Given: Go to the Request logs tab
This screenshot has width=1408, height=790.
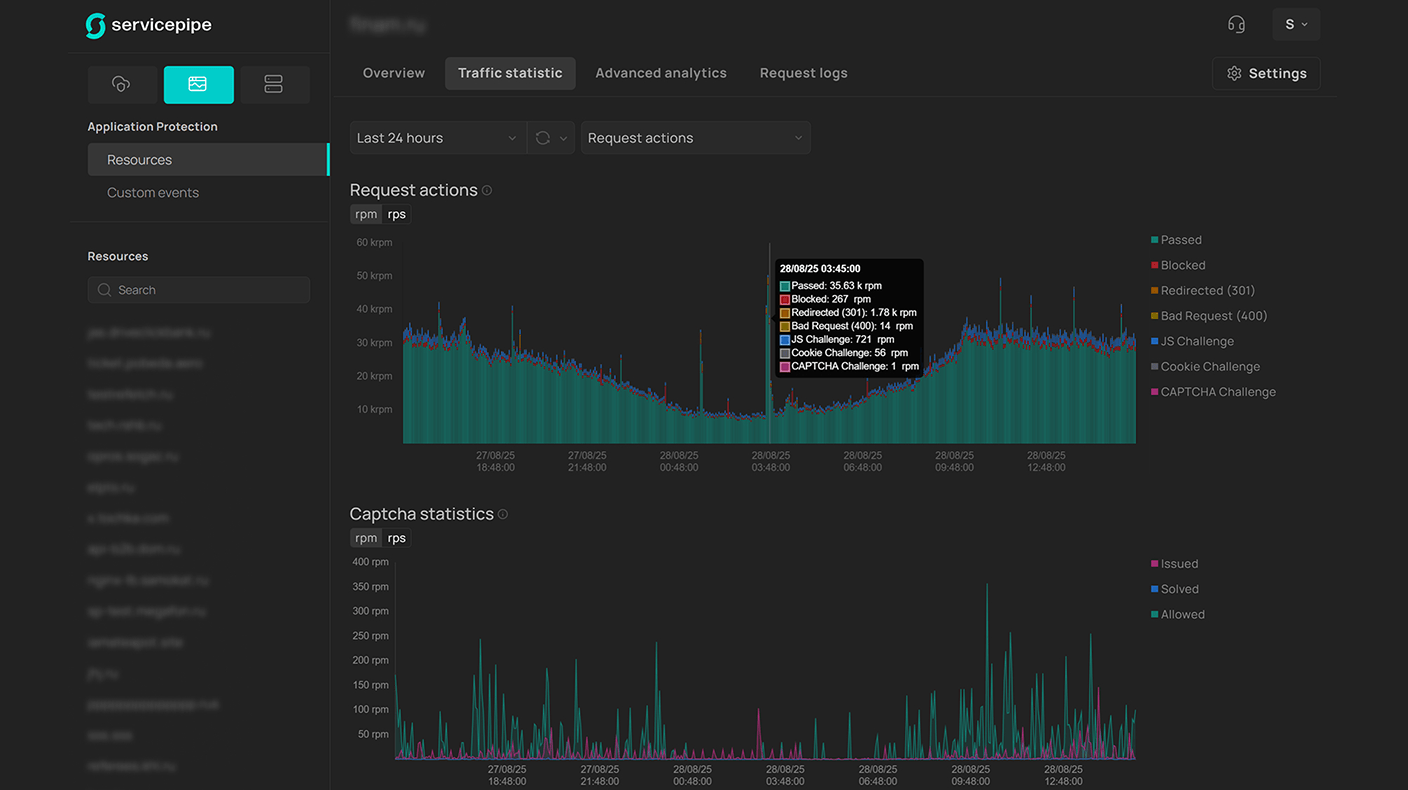Looking at the screenshot, I should point(803,73).
